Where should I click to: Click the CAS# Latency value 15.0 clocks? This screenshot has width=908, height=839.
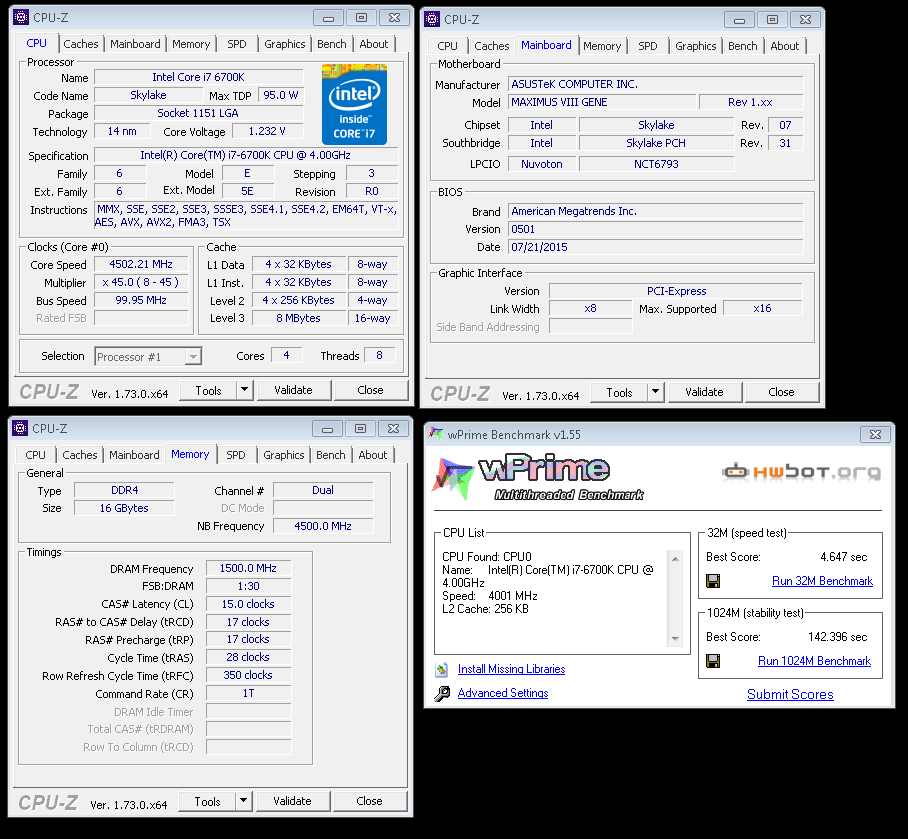click(x=248, y=604)
